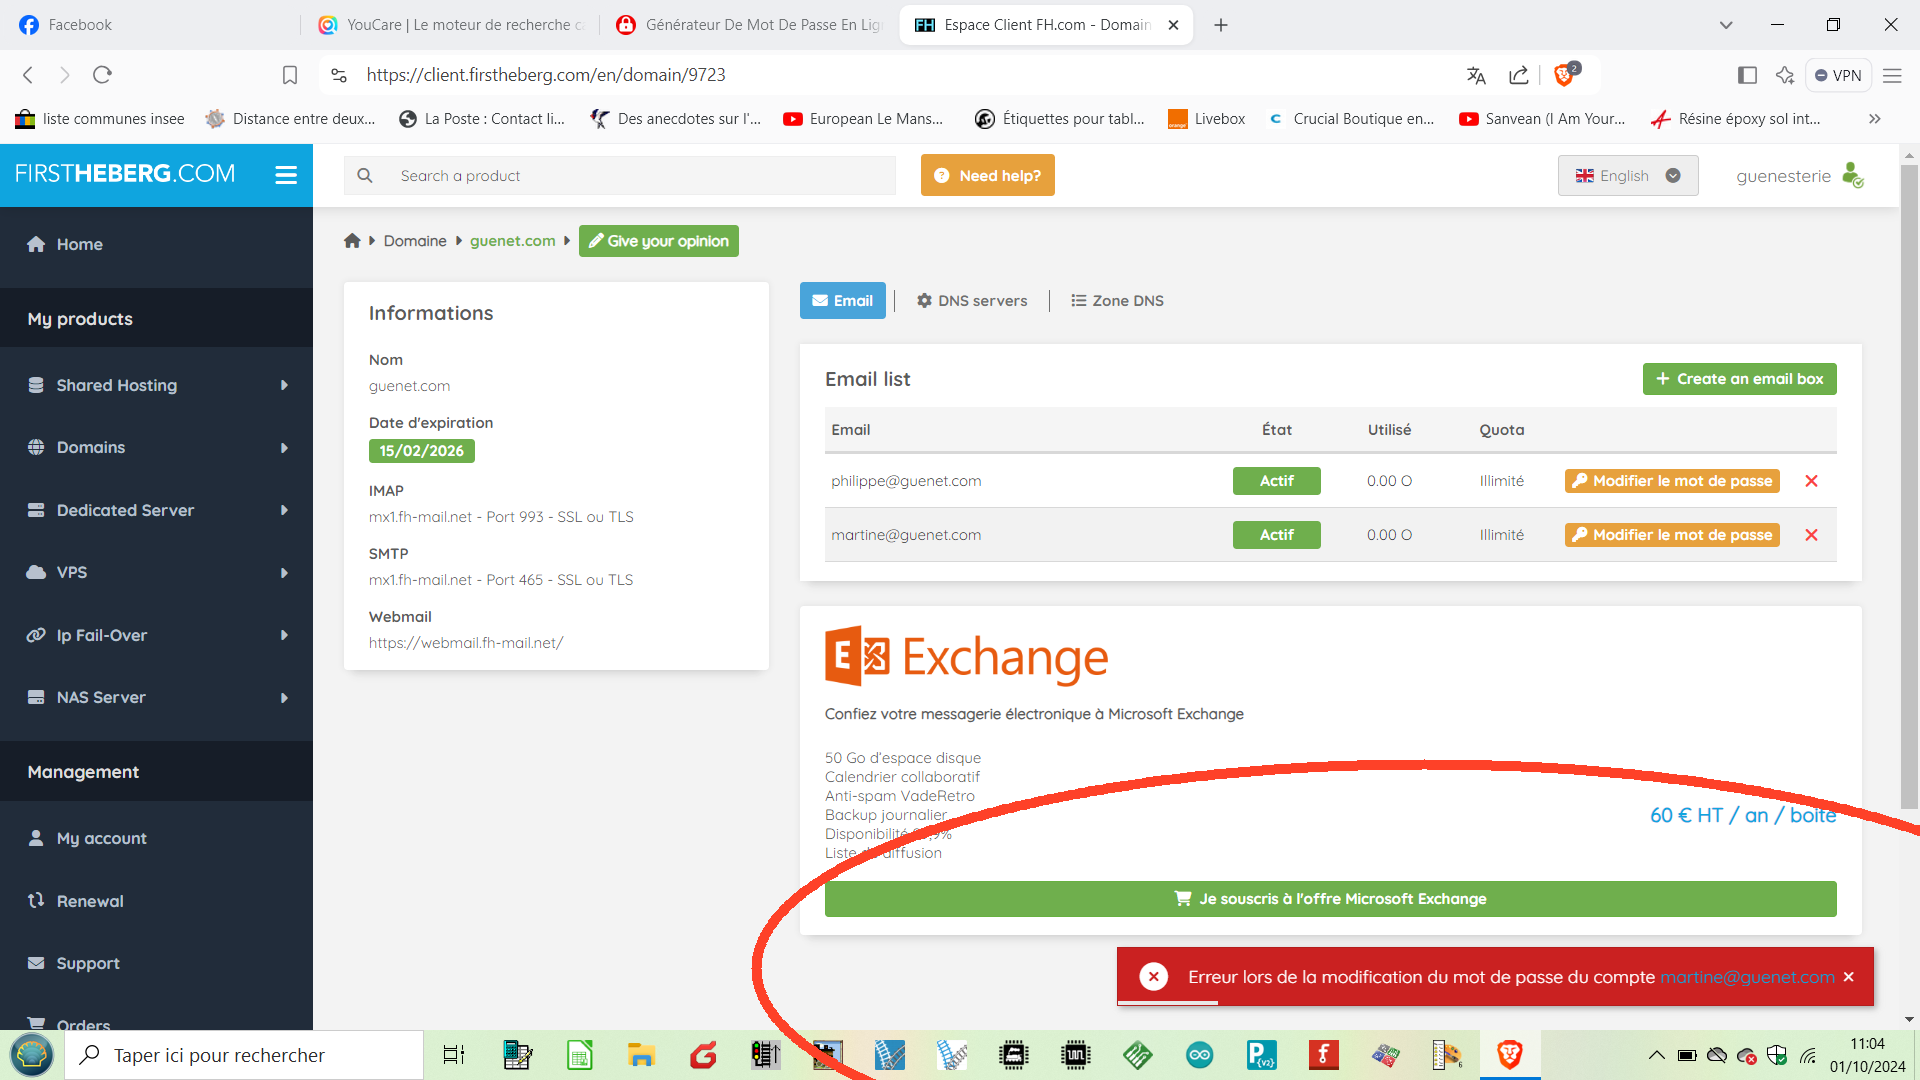
Task: Select the Email tab
Action: point(842,301)
